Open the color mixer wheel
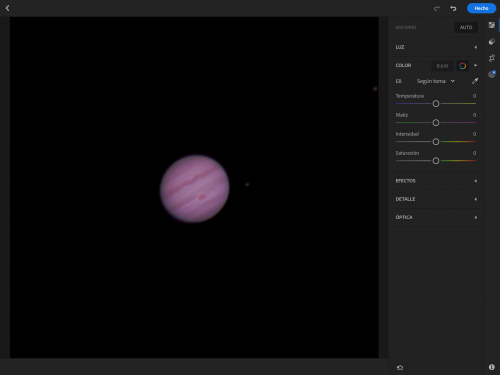Viewport: 500px width, 375px height. [462, 66]
